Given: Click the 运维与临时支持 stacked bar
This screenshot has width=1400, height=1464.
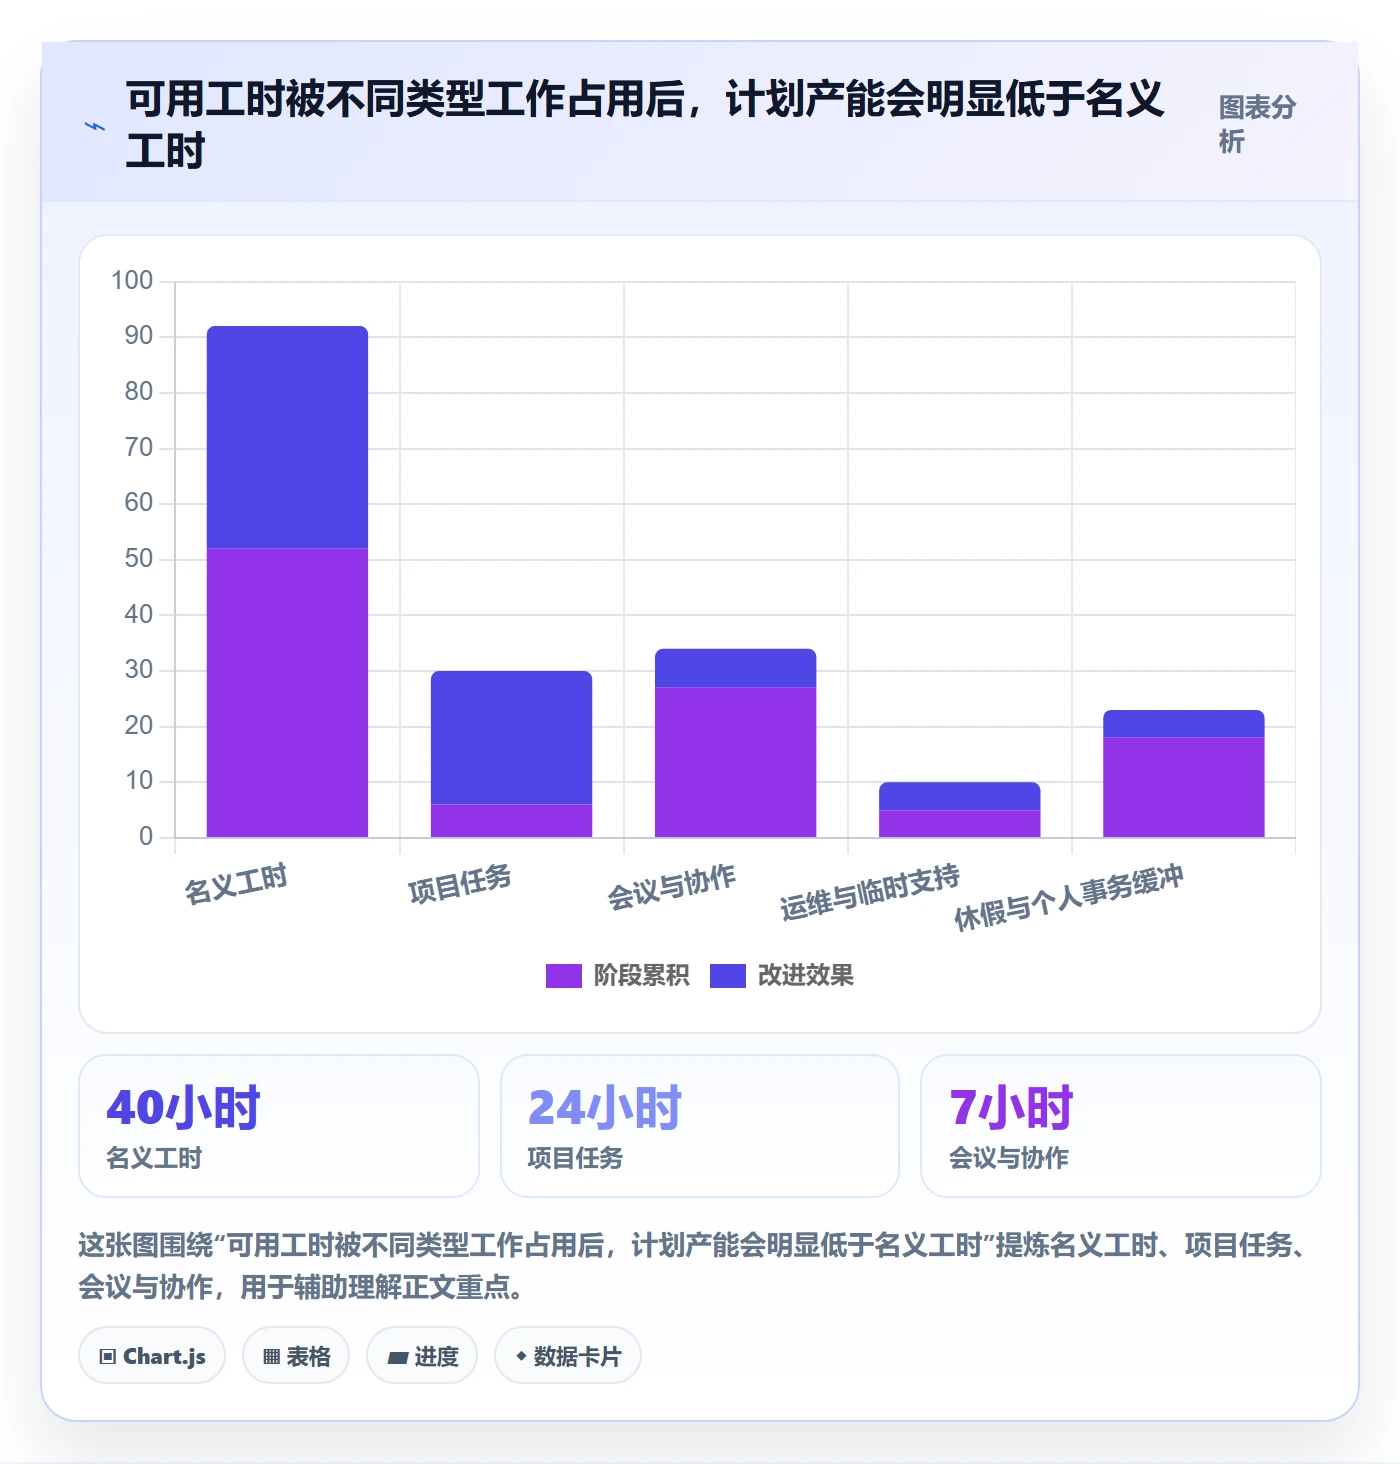Looking at the screenshot, I should [959, 810].
